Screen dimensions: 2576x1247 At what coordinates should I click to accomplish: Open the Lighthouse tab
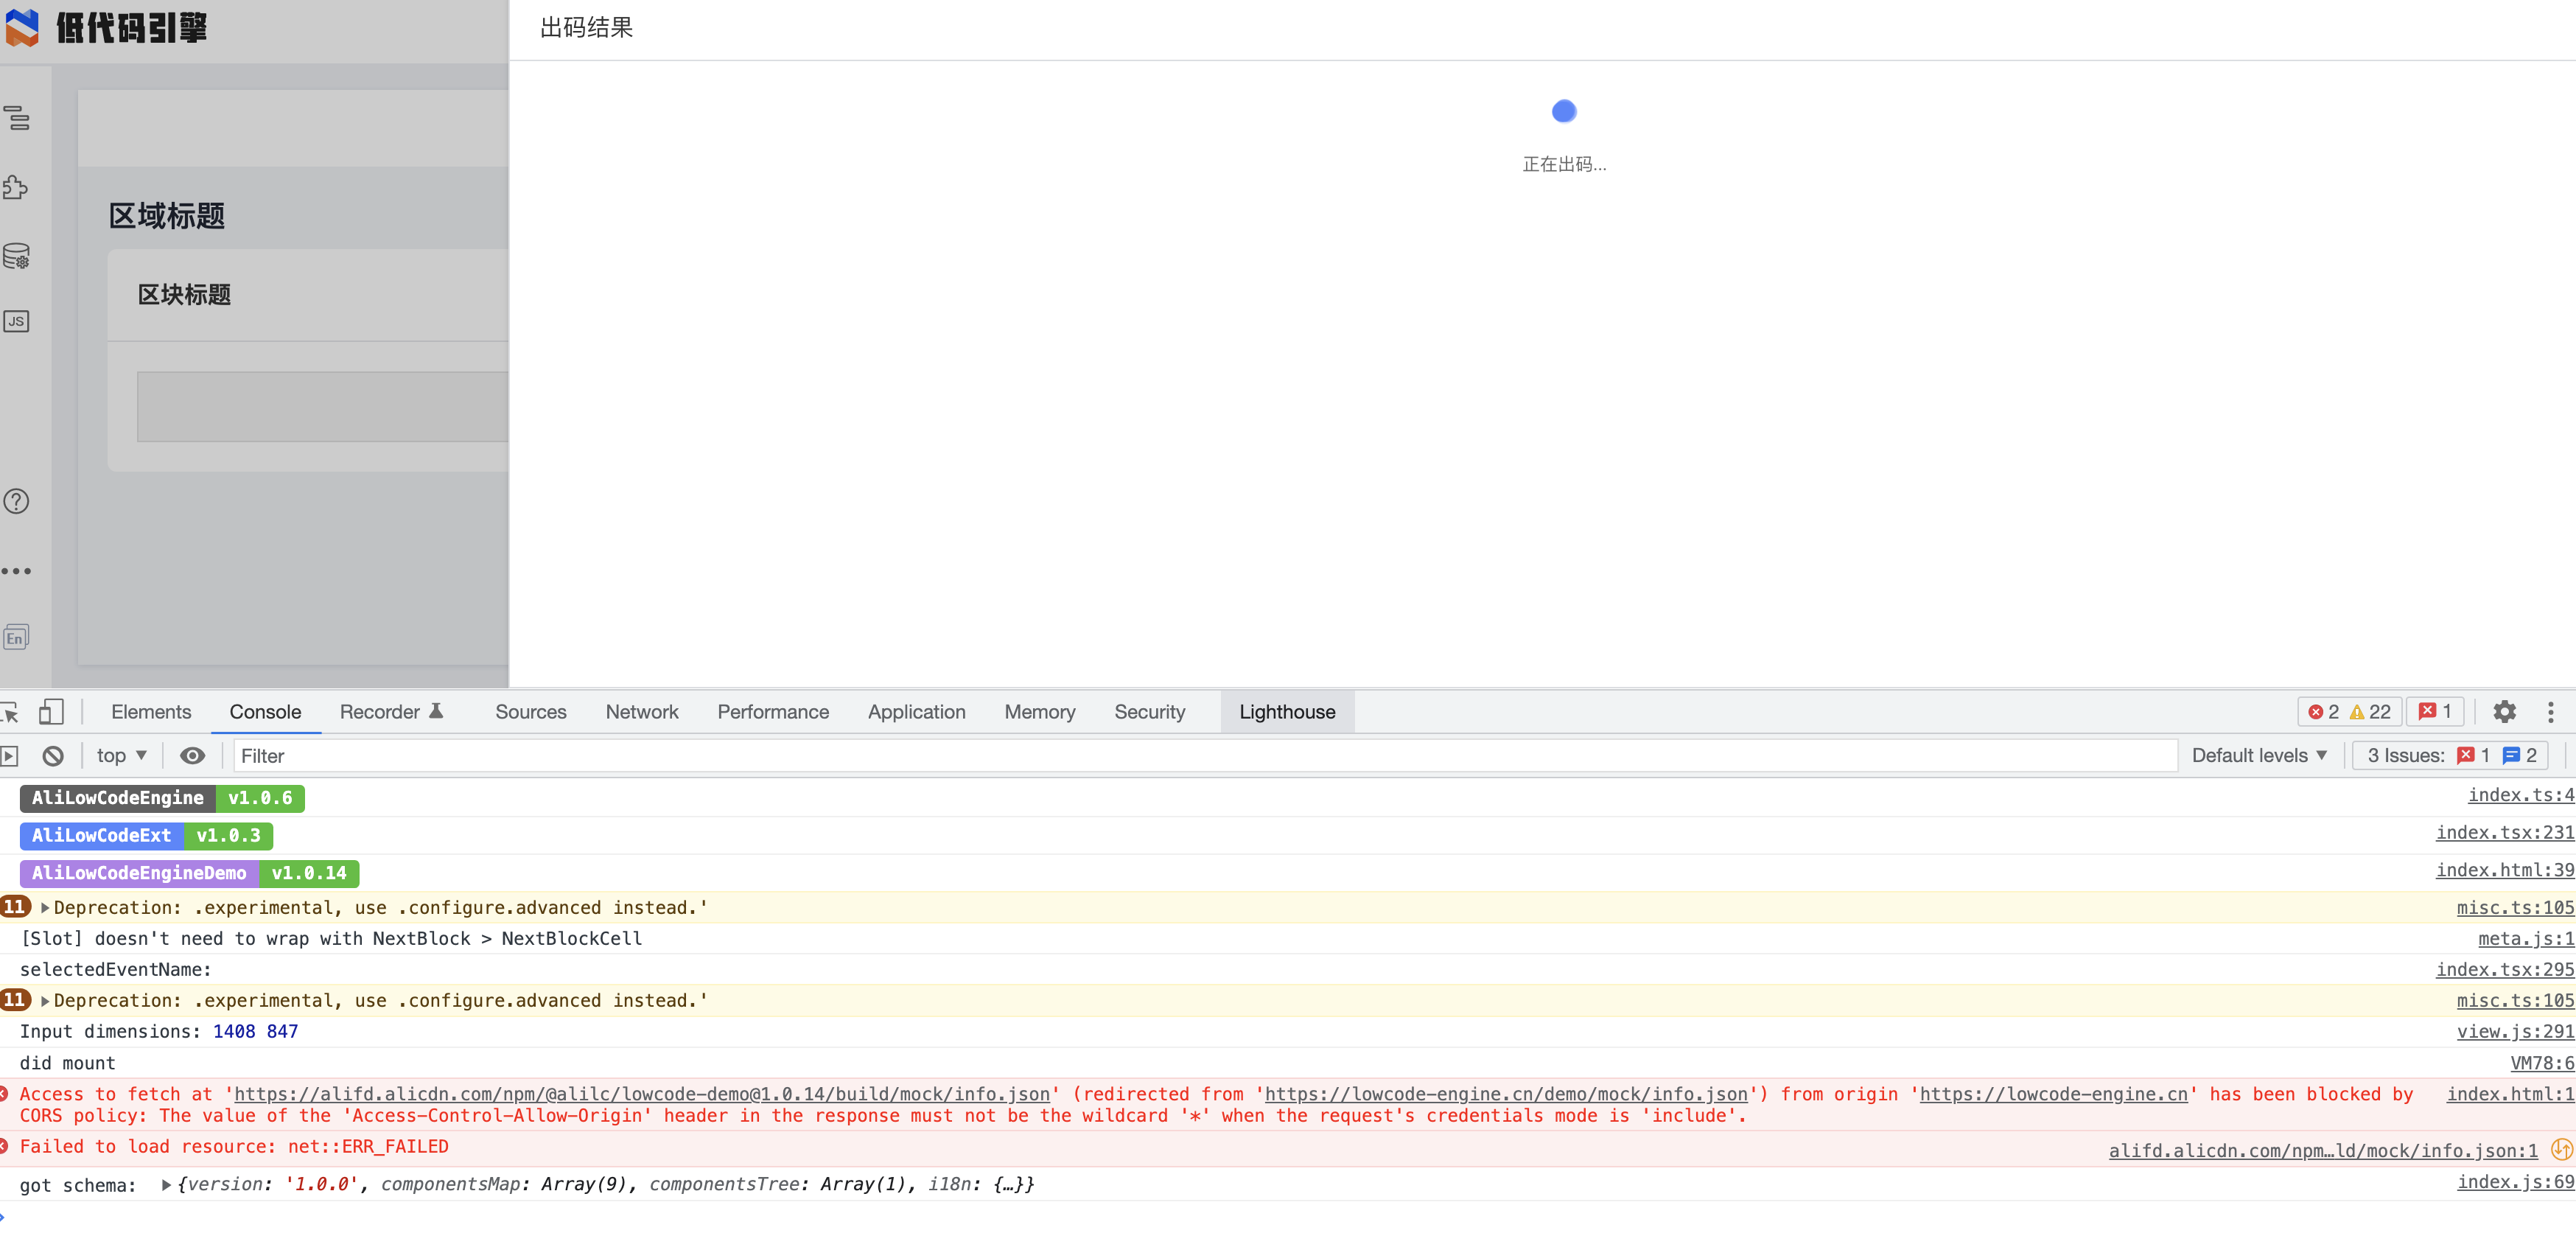click(x=1287, y=711)
